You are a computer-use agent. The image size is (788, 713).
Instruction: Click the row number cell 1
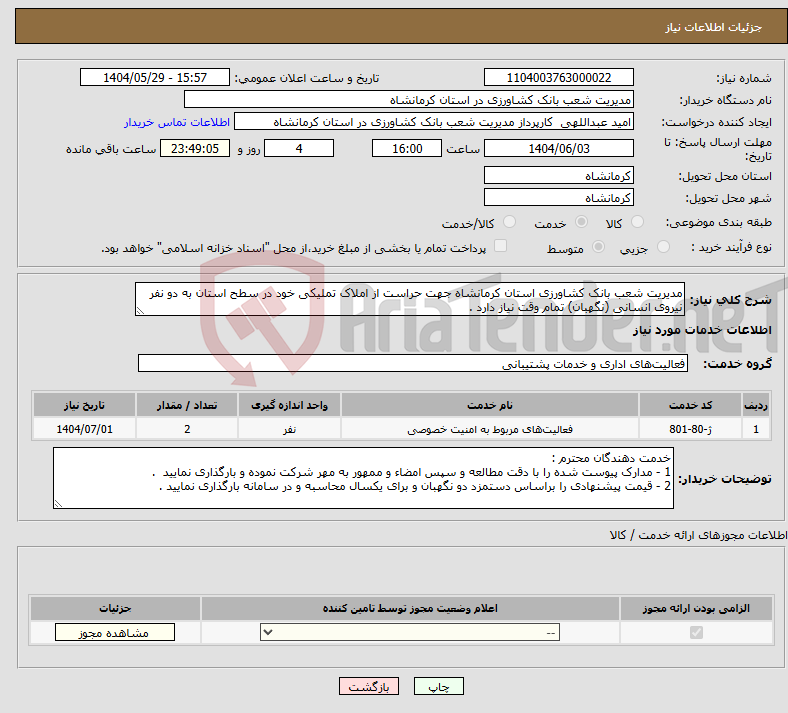click(756, 429)
